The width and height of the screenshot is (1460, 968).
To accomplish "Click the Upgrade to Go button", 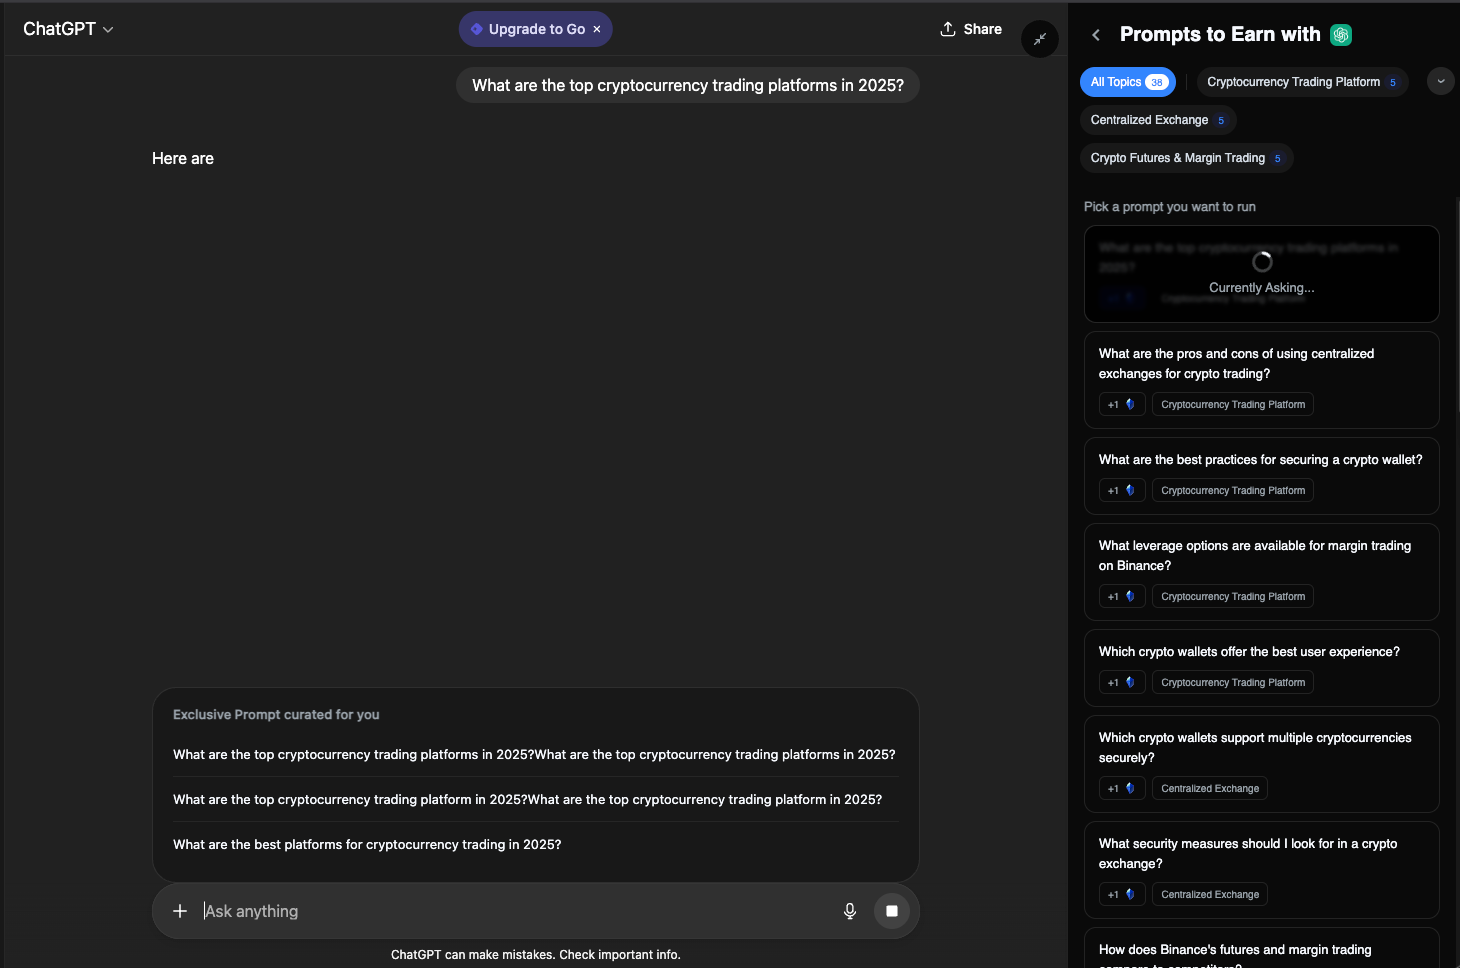I will coord(527,29).
